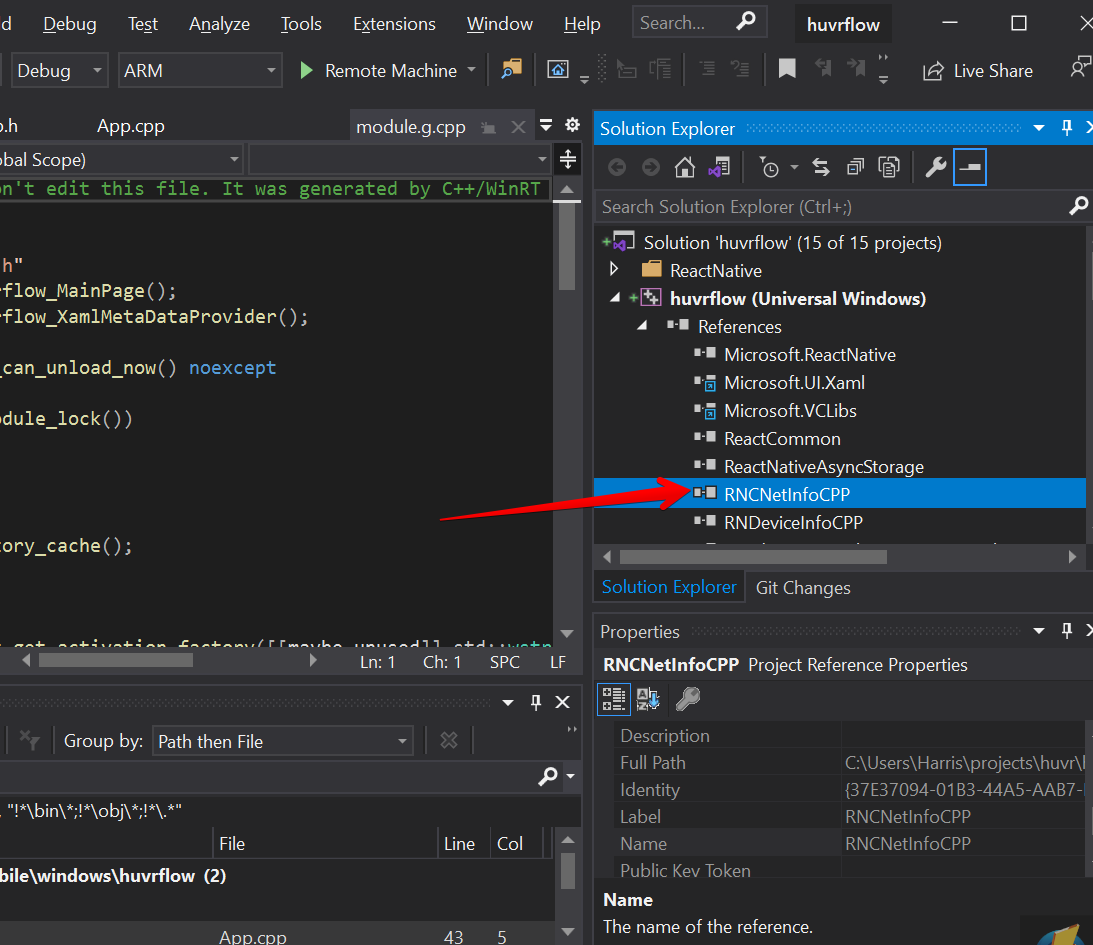Keep module.g.cpp tab open

pyautogui.click(x=489, y=126)
